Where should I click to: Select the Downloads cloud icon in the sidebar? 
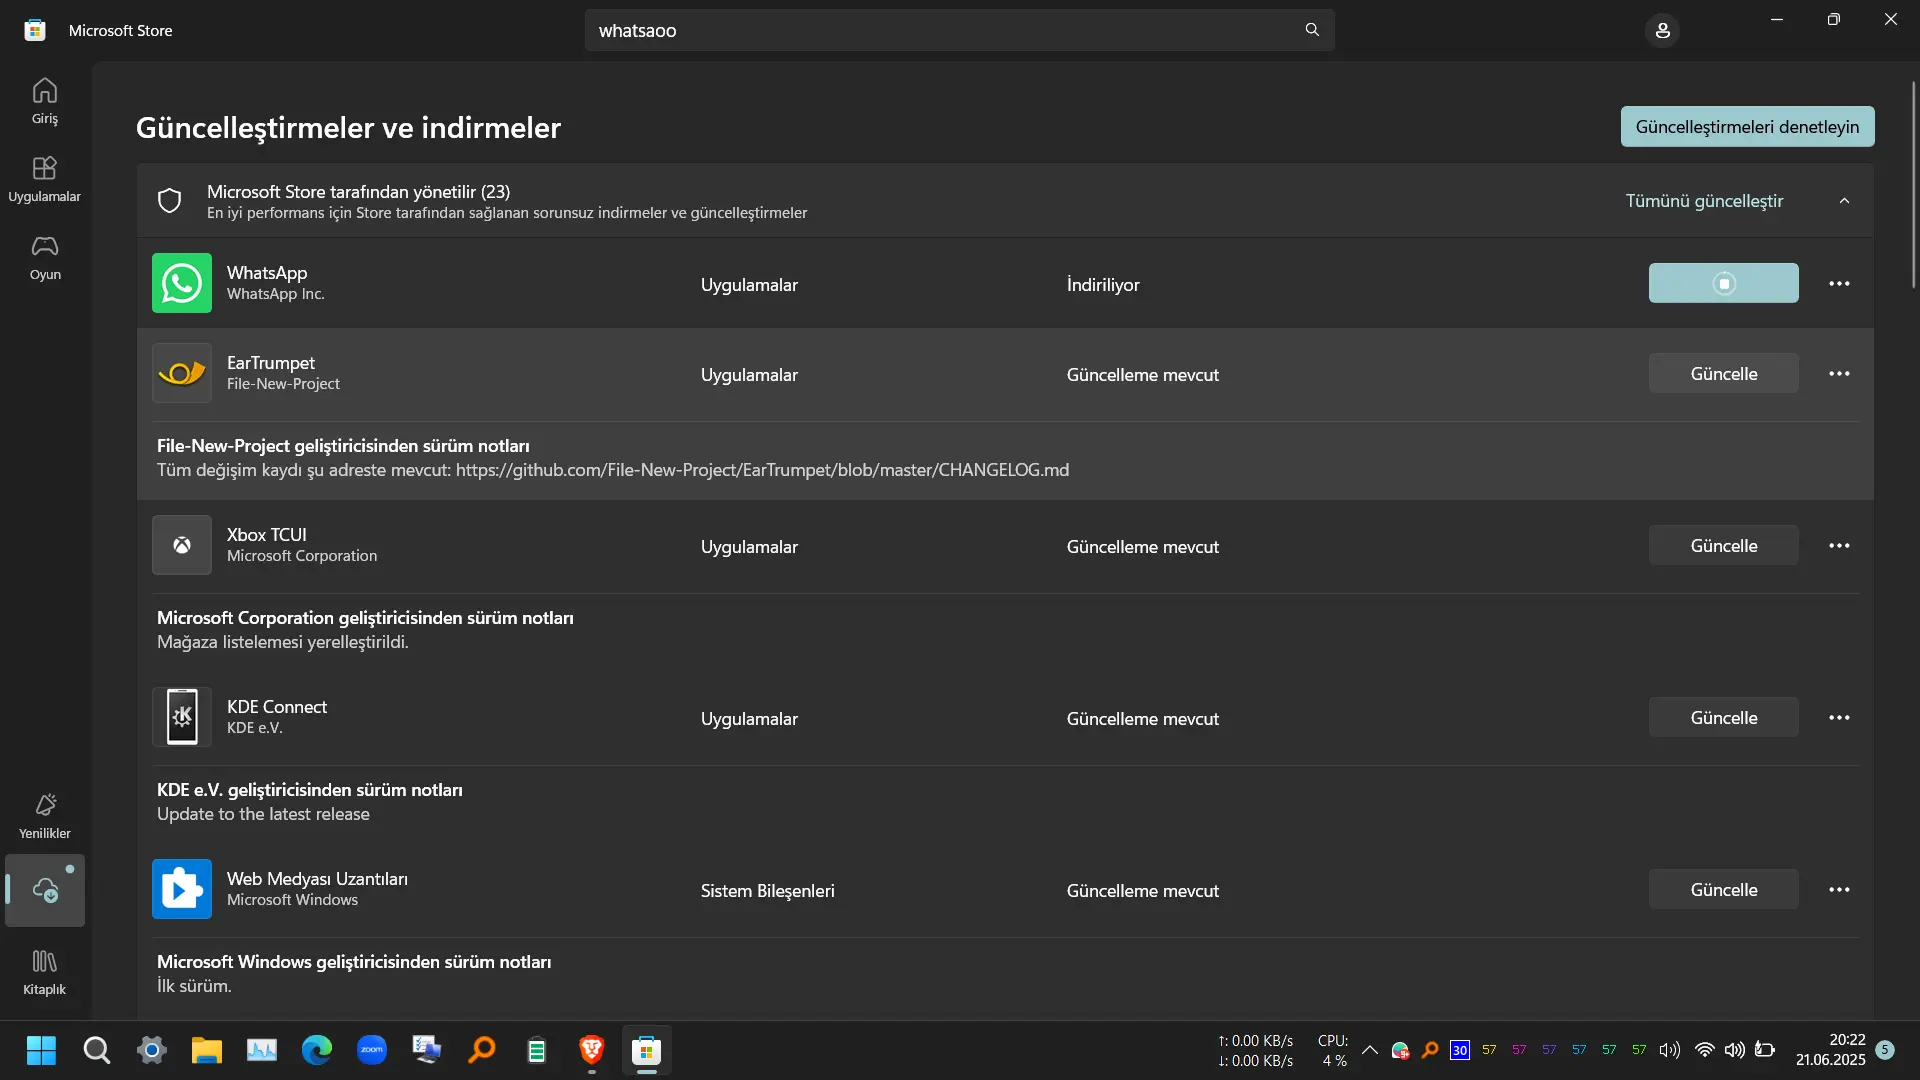pos(45,890)
